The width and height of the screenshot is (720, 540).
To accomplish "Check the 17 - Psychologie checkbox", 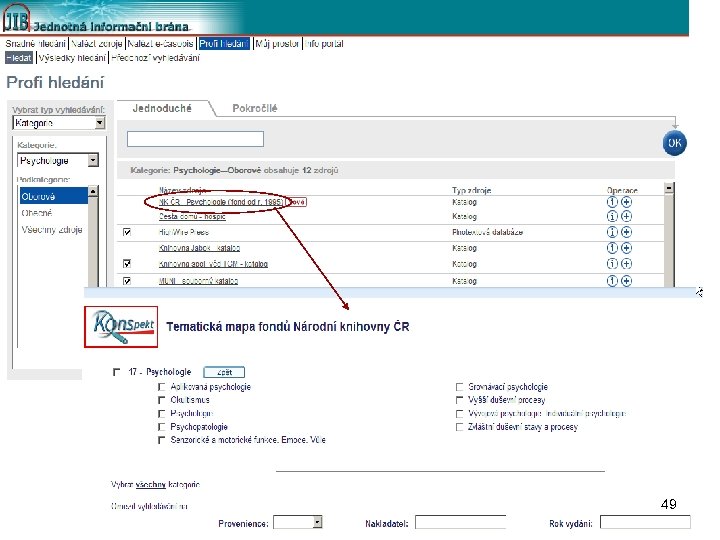I will click(x=116, y=371).
